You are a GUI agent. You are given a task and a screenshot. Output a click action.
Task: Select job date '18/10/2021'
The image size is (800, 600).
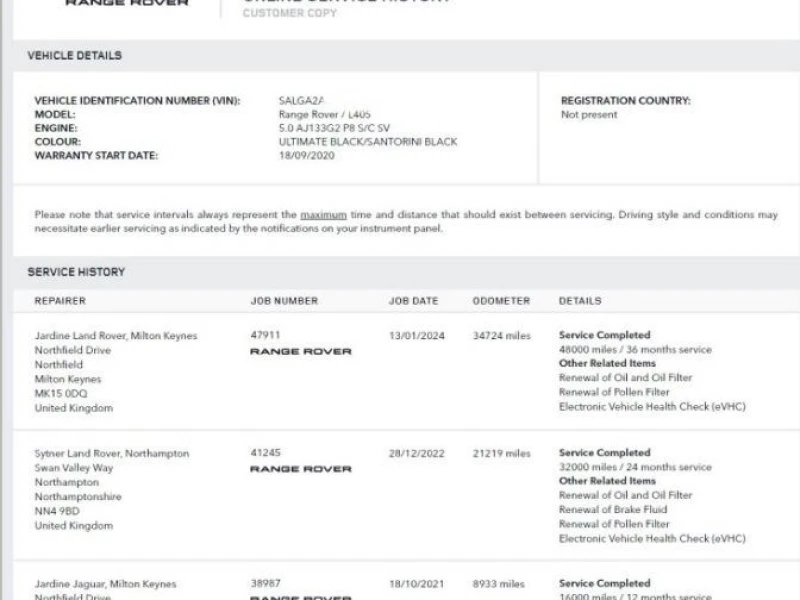(417, 584)
